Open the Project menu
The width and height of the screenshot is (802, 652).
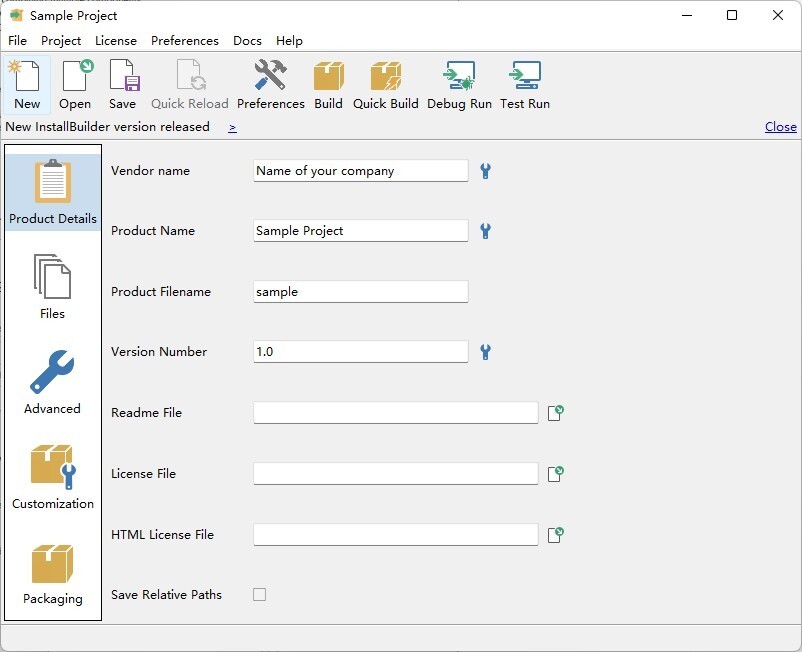point(60,41)
